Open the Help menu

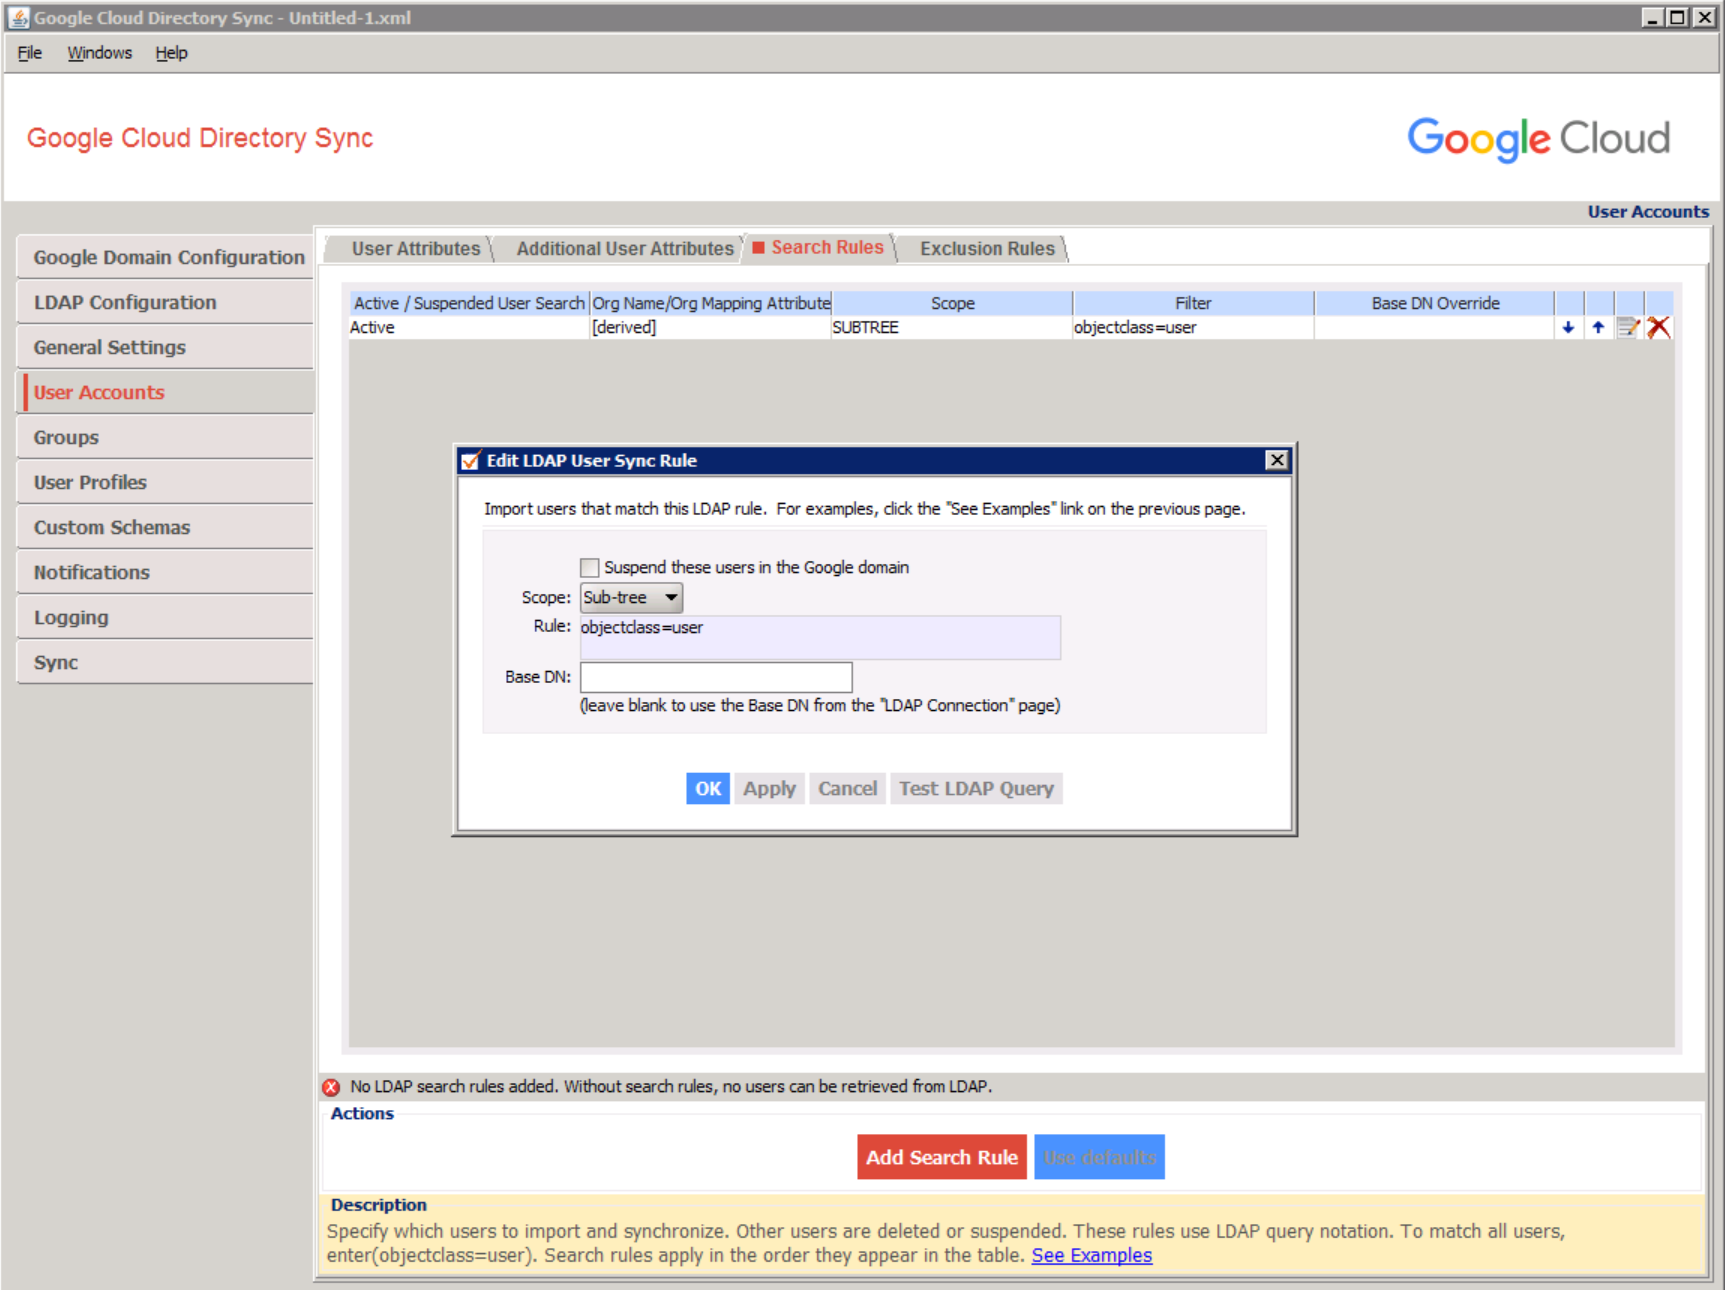(x=171, y=53)
